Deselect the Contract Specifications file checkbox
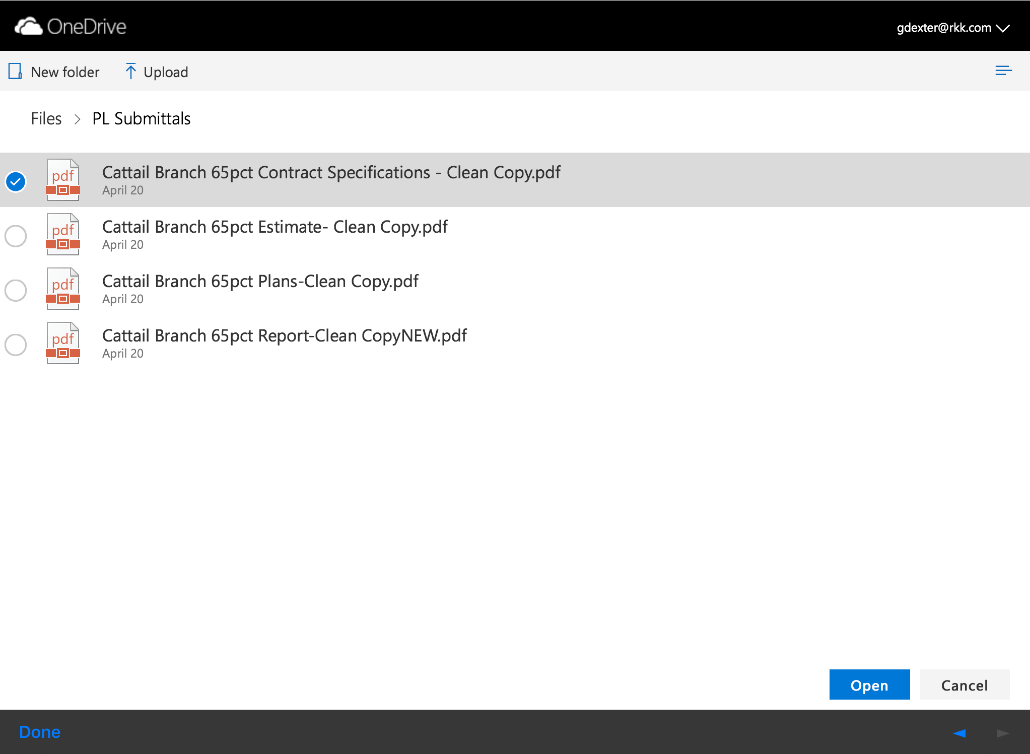The height and width of the screenshot is (754, 1030). pos(16,181)
